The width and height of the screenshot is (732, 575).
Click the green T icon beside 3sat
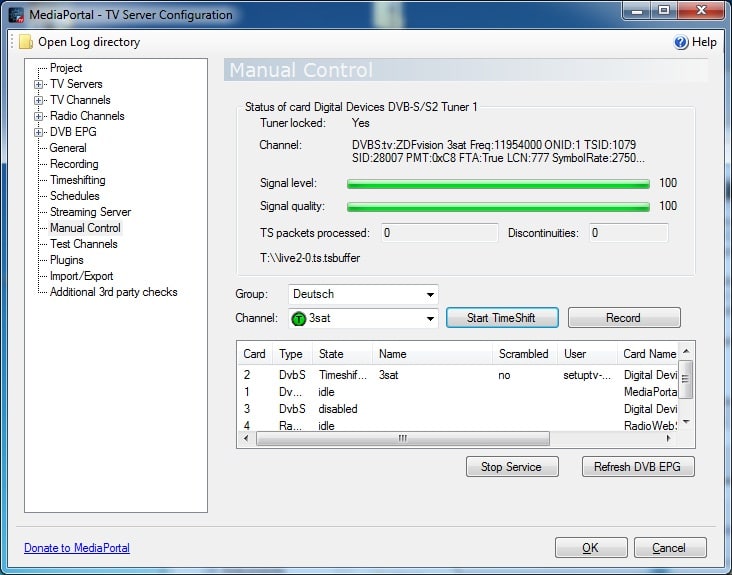click(x=298, y=319)
